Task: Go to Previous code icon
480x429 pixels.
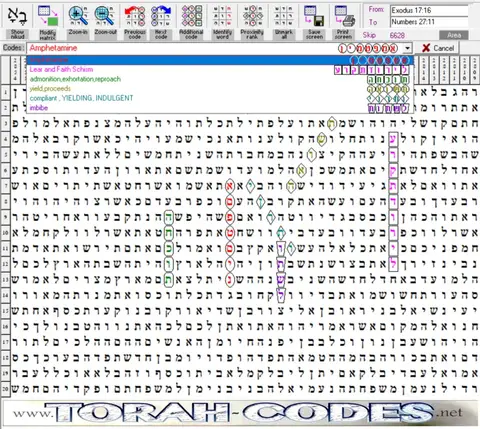Action: click(x=135, y=16)
